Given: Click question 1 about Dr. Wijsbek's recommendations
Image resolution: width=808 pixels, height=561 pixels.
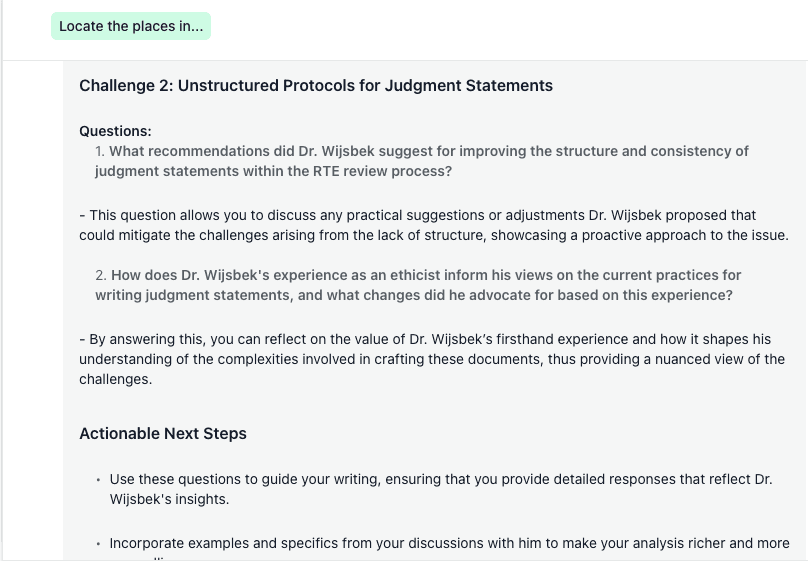Looking at the screenshot, I should [x=422, y=161].
